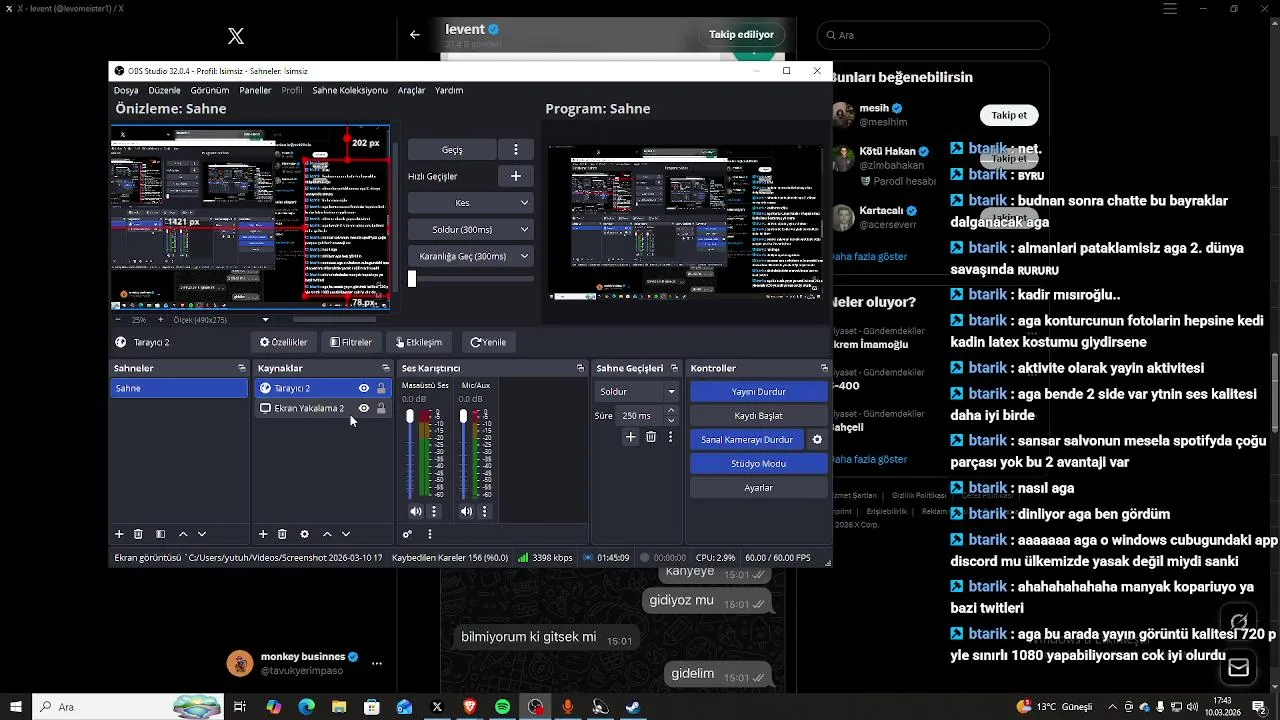
Task: Select the Sahne scene in list
Action: coord(179,388)
